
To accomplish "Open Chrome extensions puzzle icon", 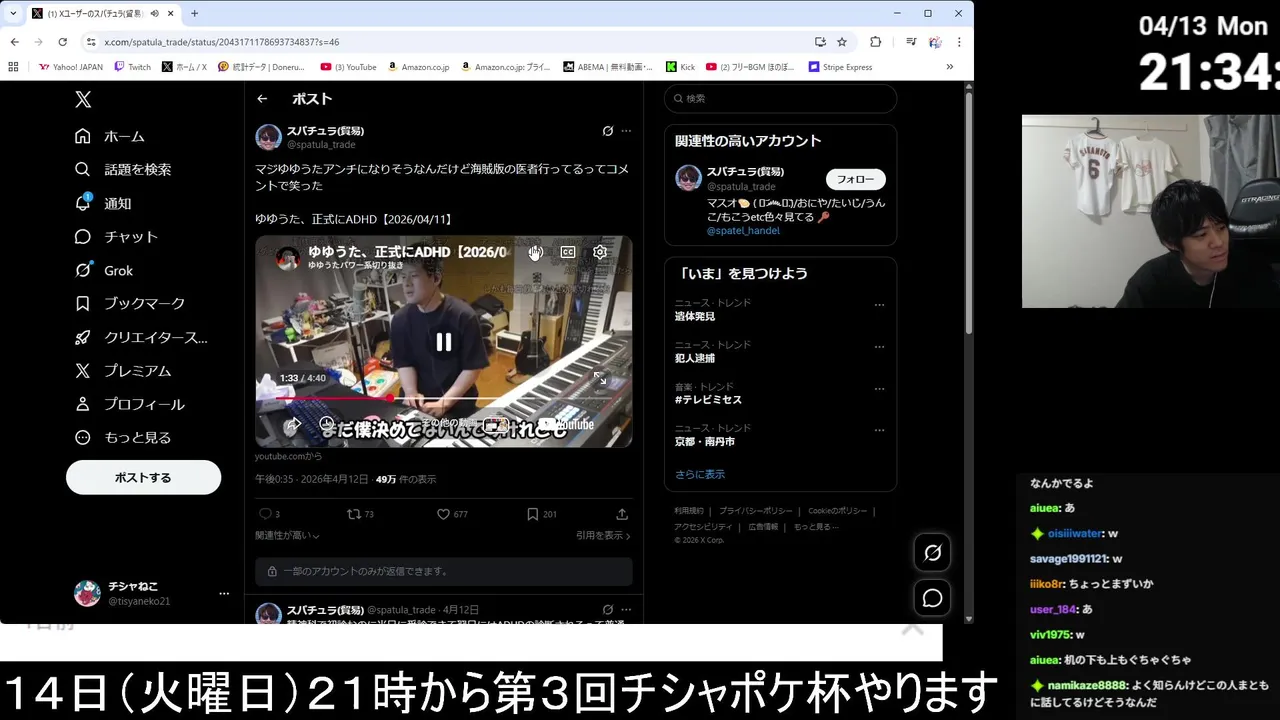I will click(x=876, y=42).
